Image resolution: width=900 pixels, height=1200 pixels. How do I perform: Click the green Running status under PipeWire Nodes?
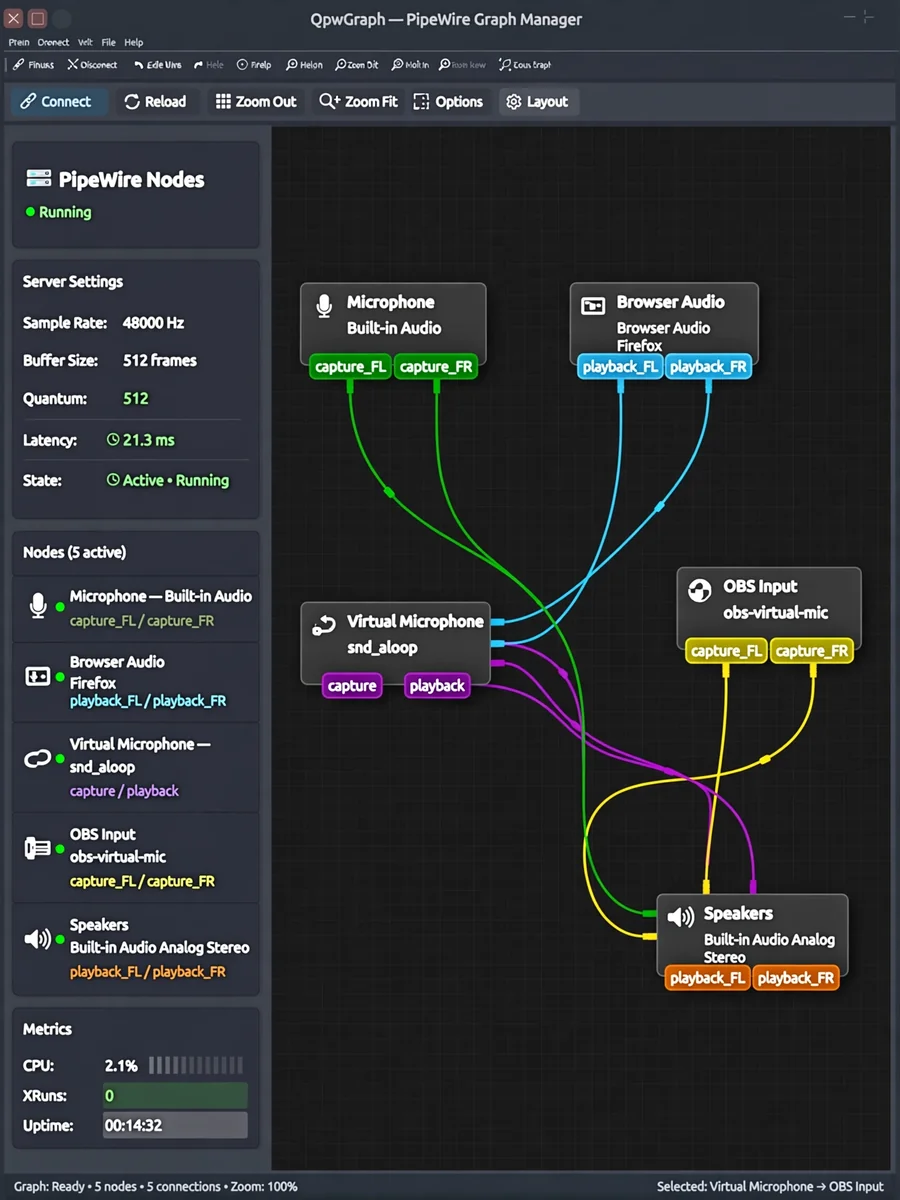coord(59,212)
